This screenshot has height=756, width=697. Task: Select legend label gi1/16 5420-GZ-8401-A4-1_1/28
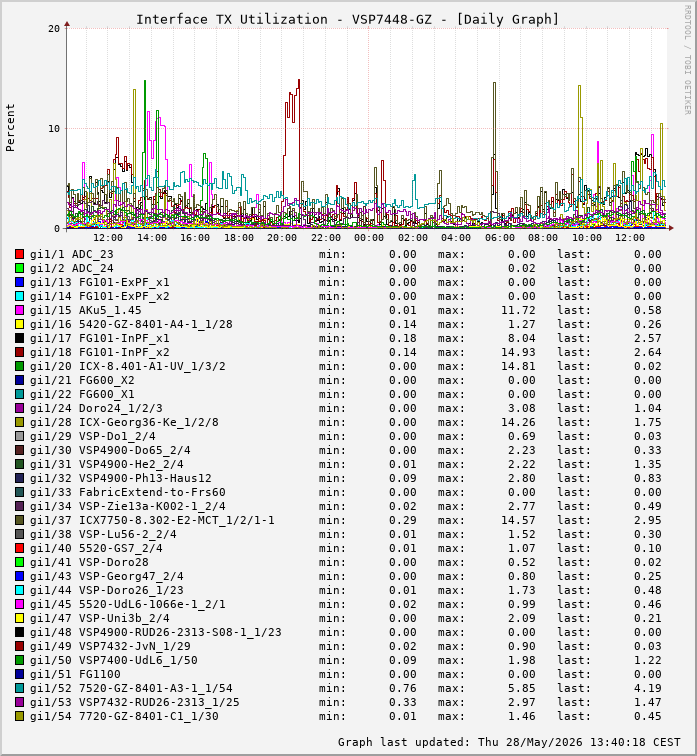click(131, 324)
